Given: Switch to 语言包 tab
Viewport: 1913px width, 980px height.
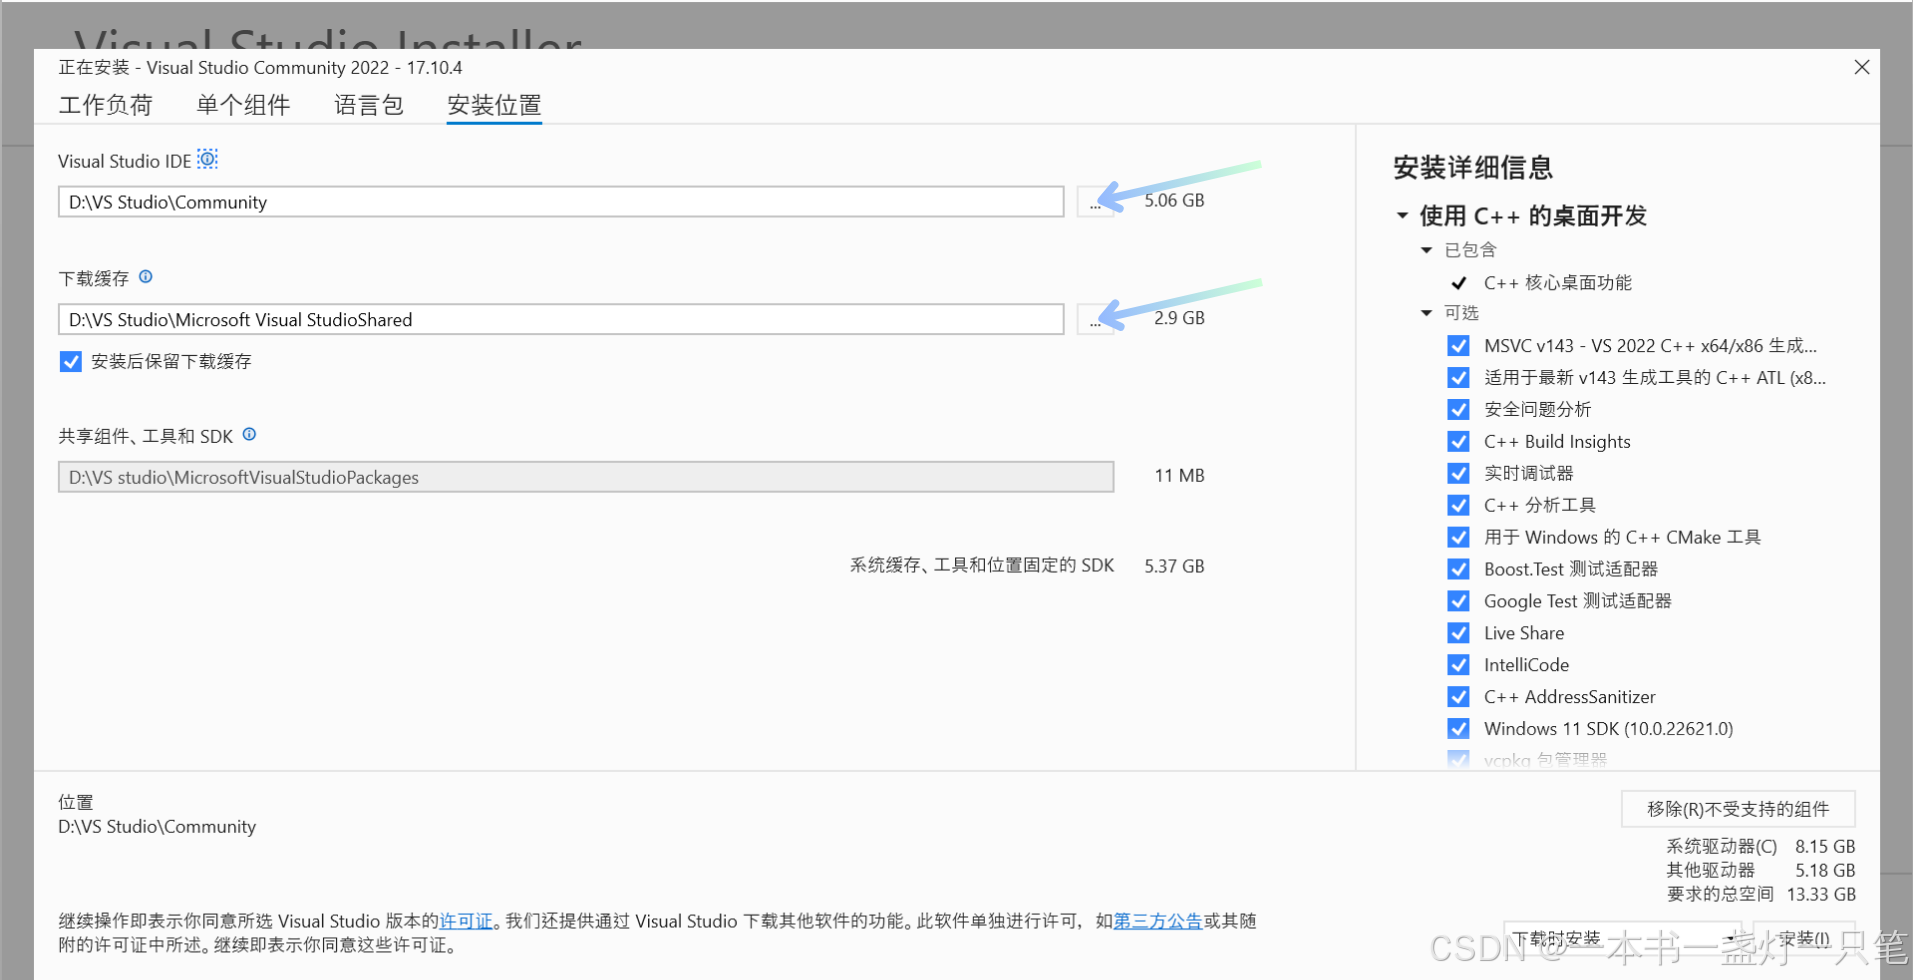Looking at the screenshot, I should click(369, 105).
